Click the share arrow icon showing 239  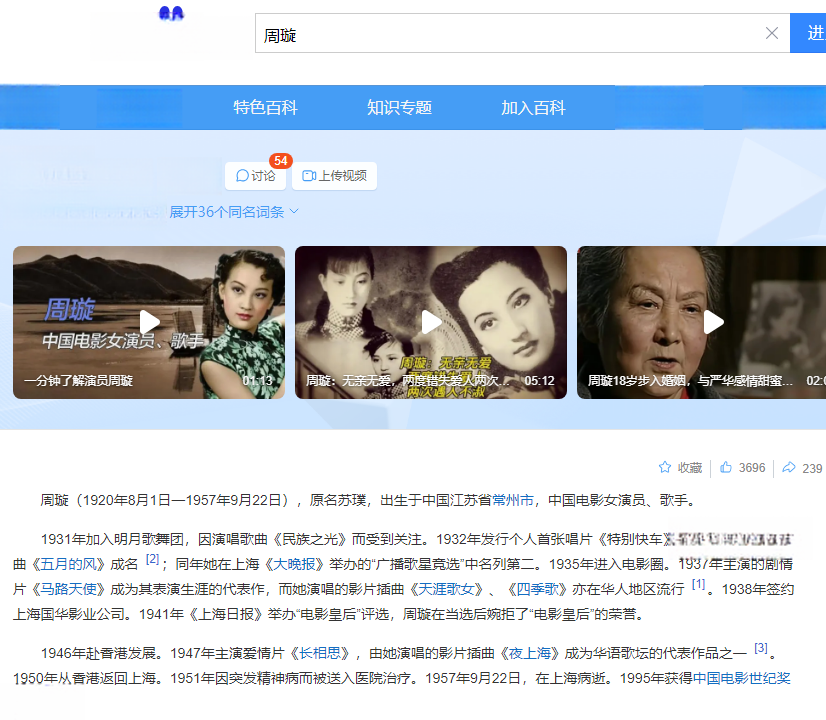(x=789, y=467)
